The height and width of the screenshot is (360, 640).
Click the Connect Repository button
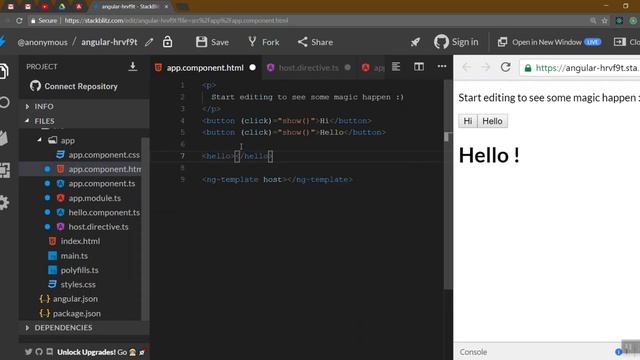tap(74, 86)
